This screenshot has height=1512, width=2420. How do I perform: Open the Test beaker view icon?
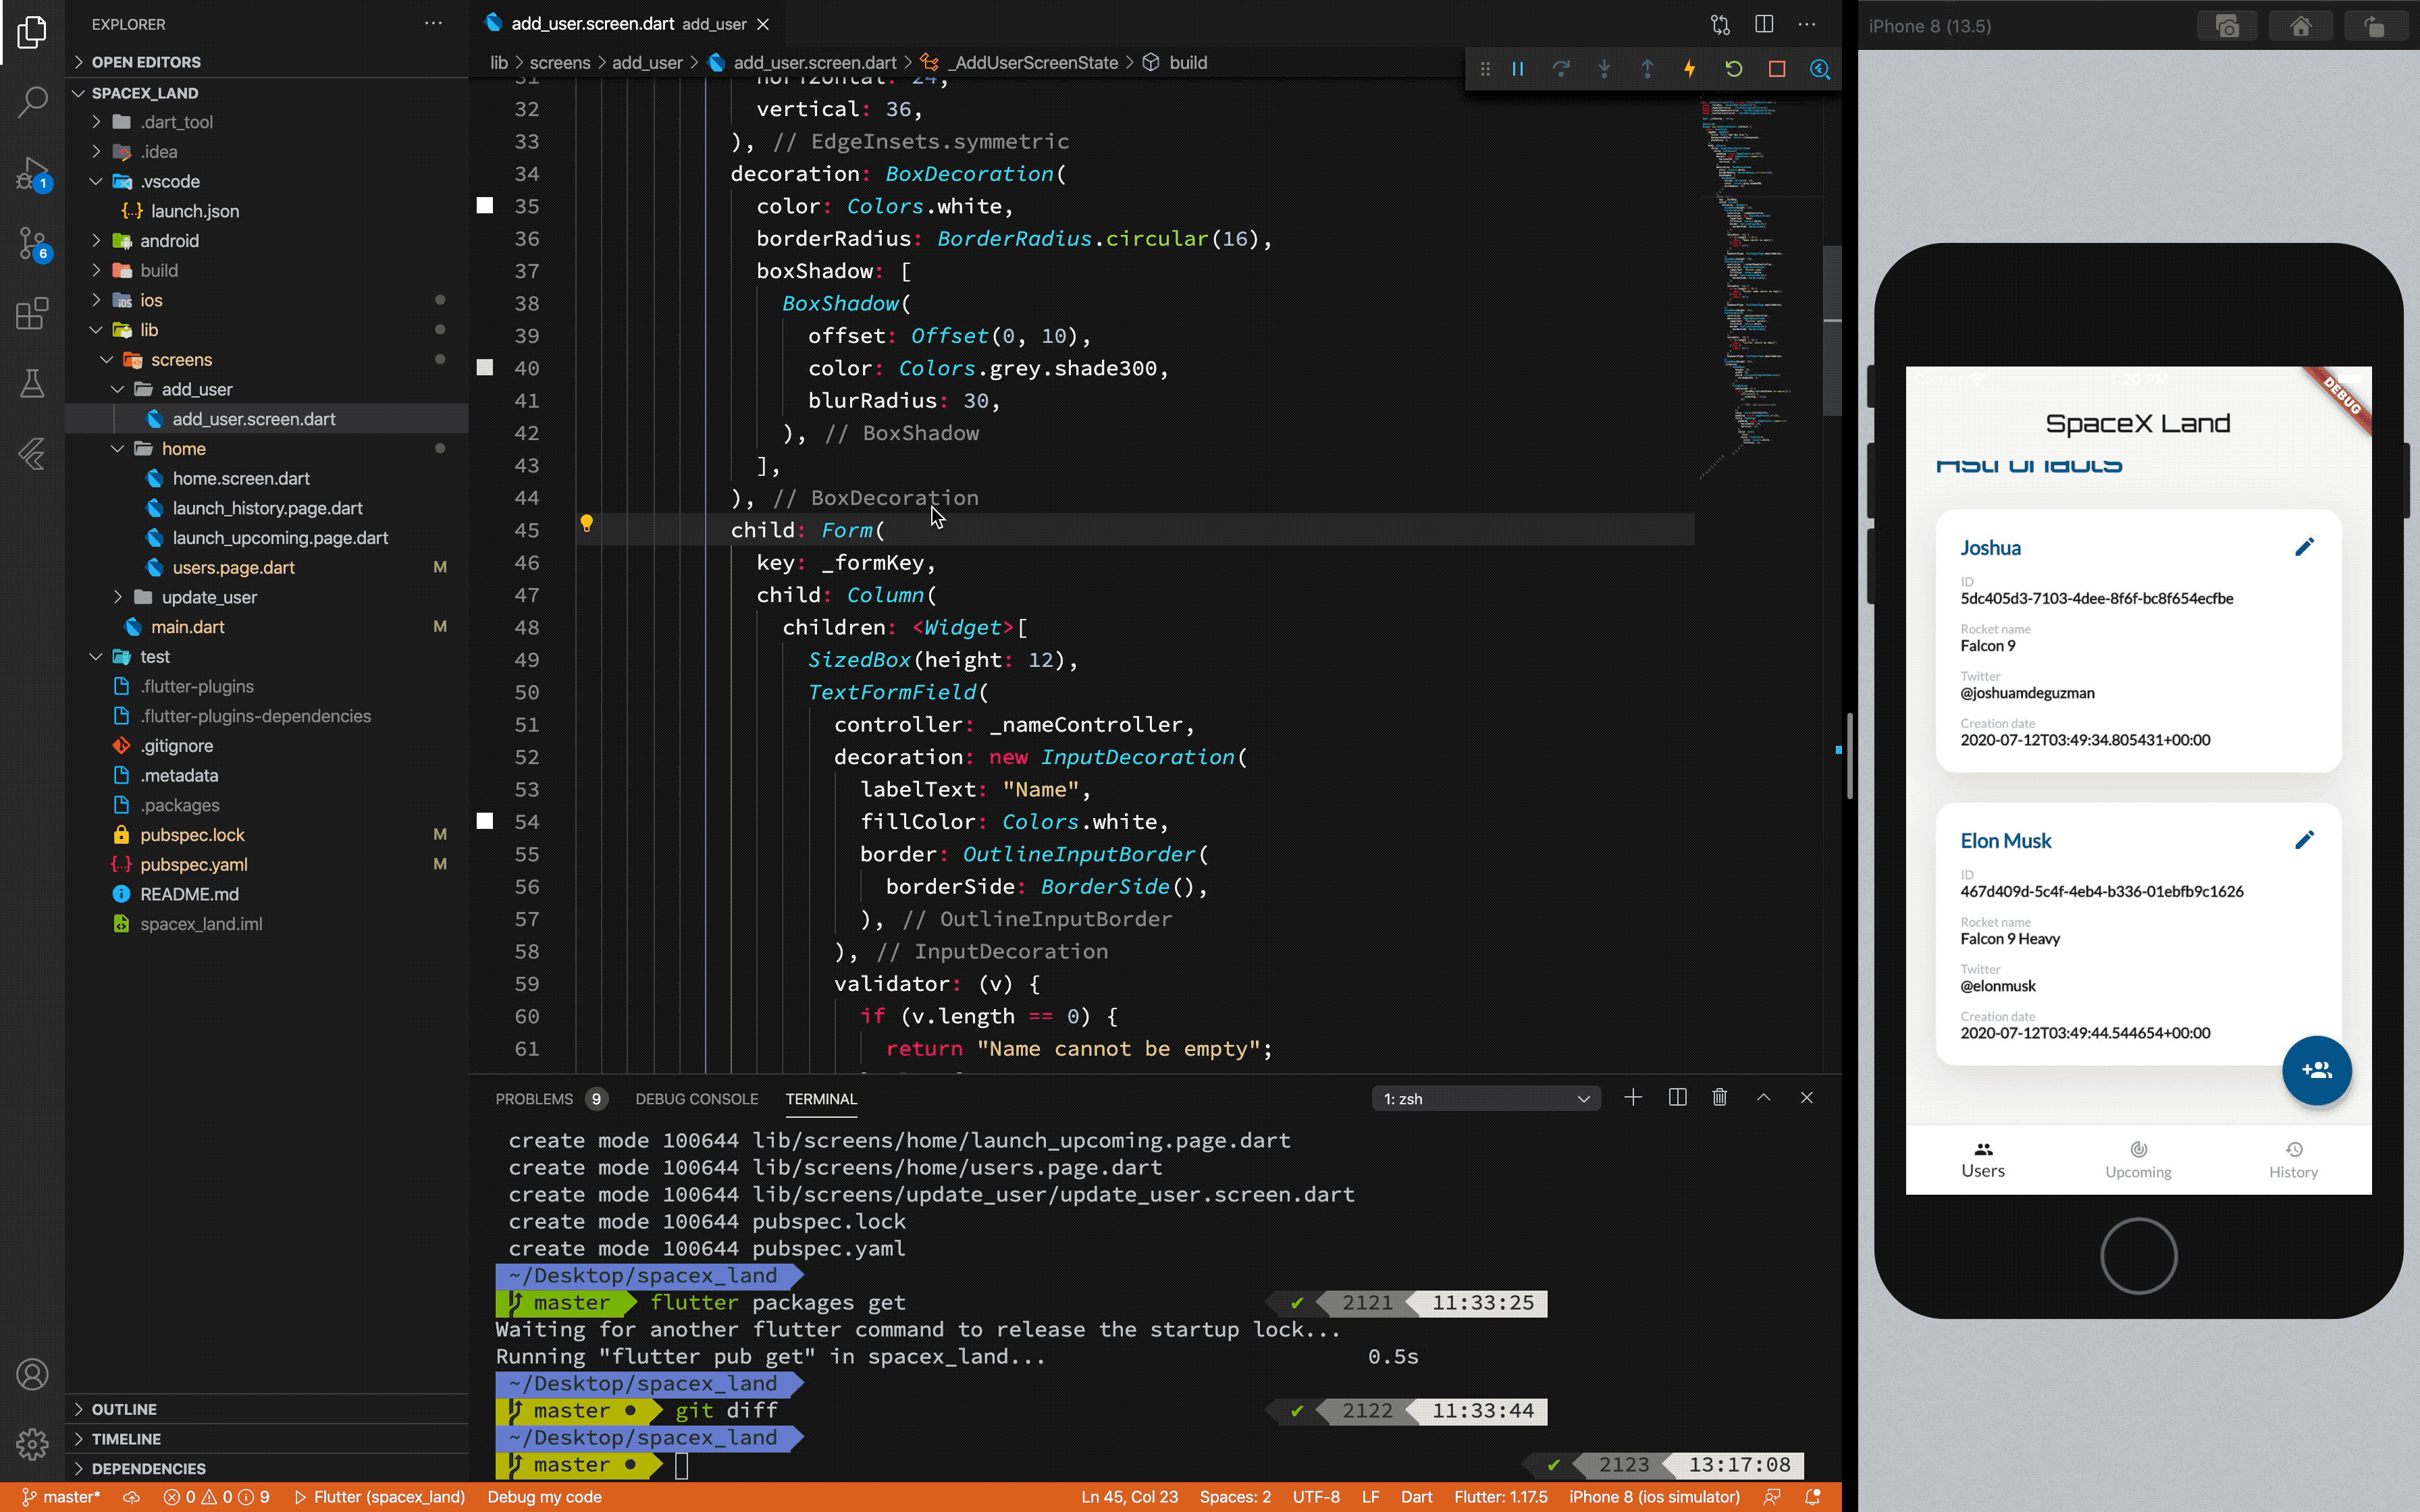pos(32,383)
